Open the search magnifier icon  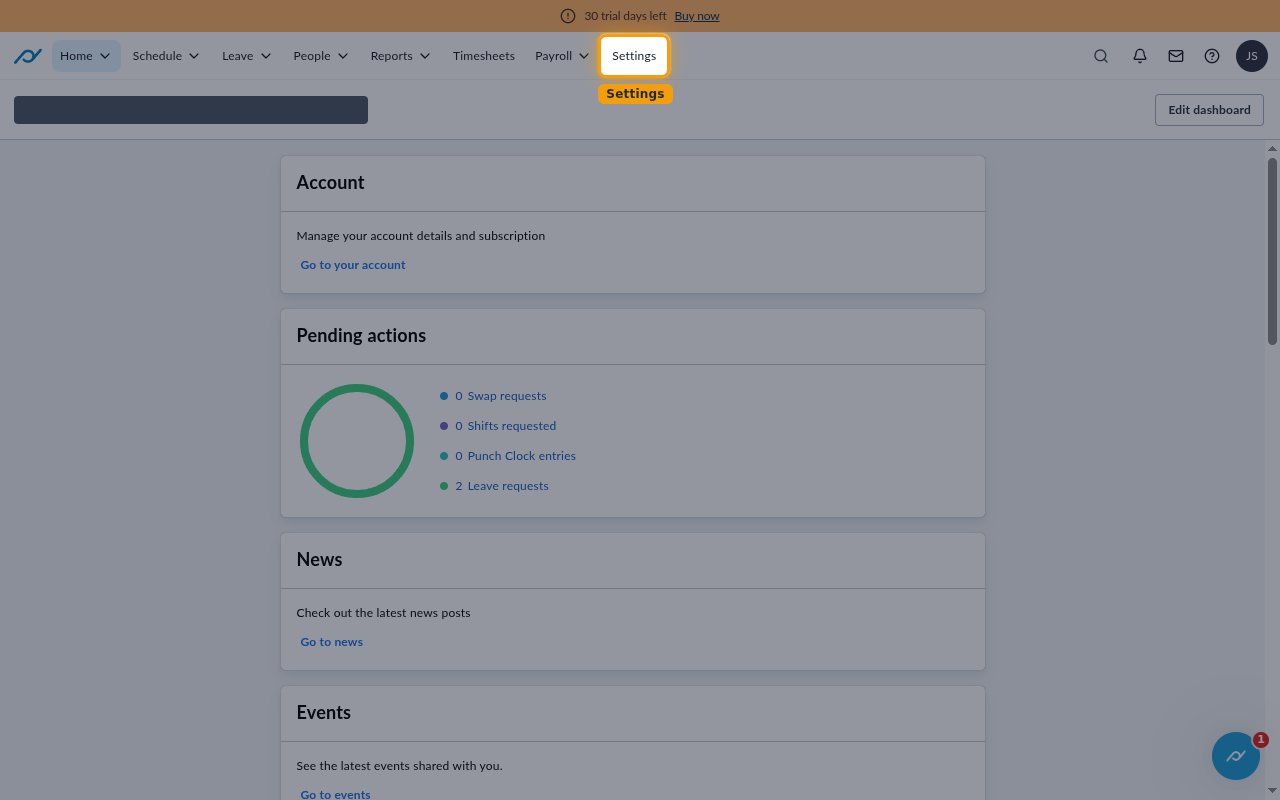coord(1101,56)
